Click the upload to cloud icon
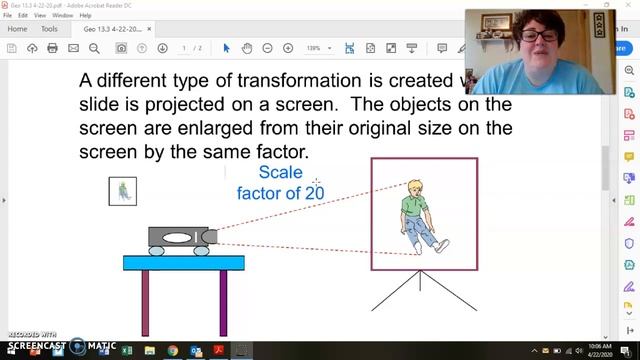640x360 pixels. pos(32,48)
